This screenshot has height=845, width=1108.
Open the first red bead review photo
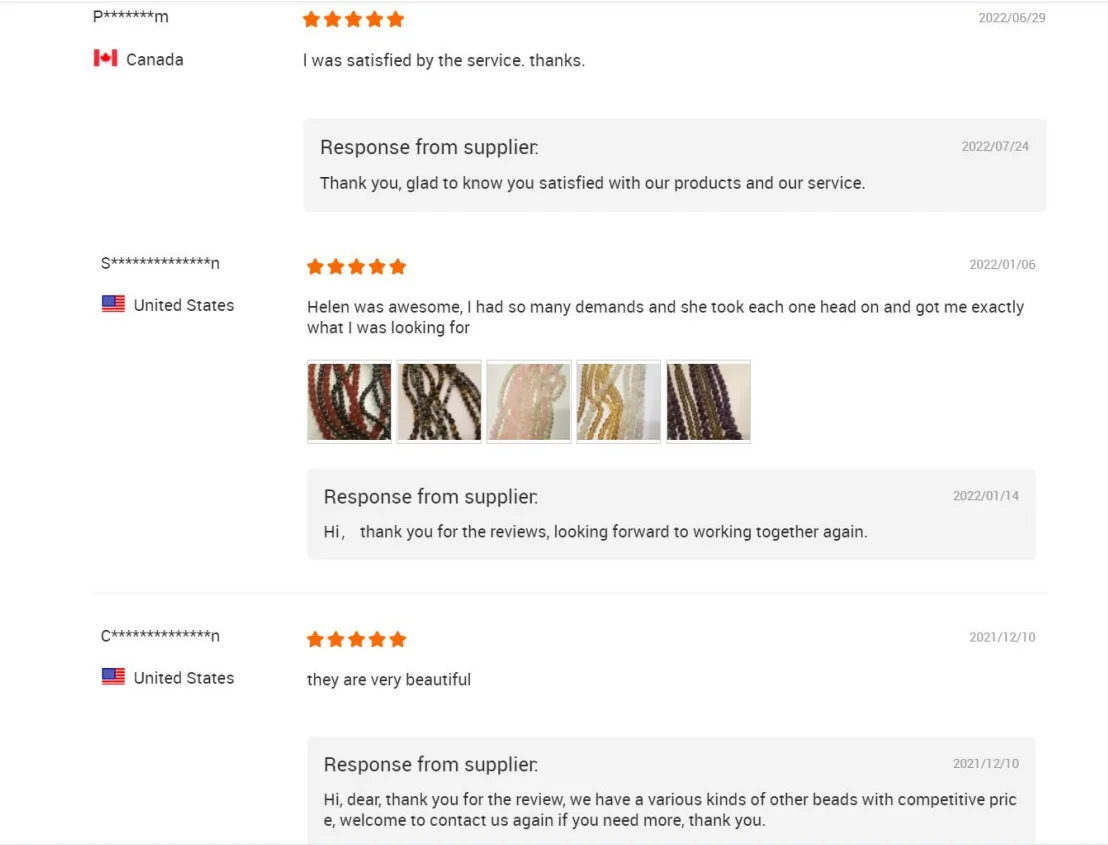pos(349,401)
